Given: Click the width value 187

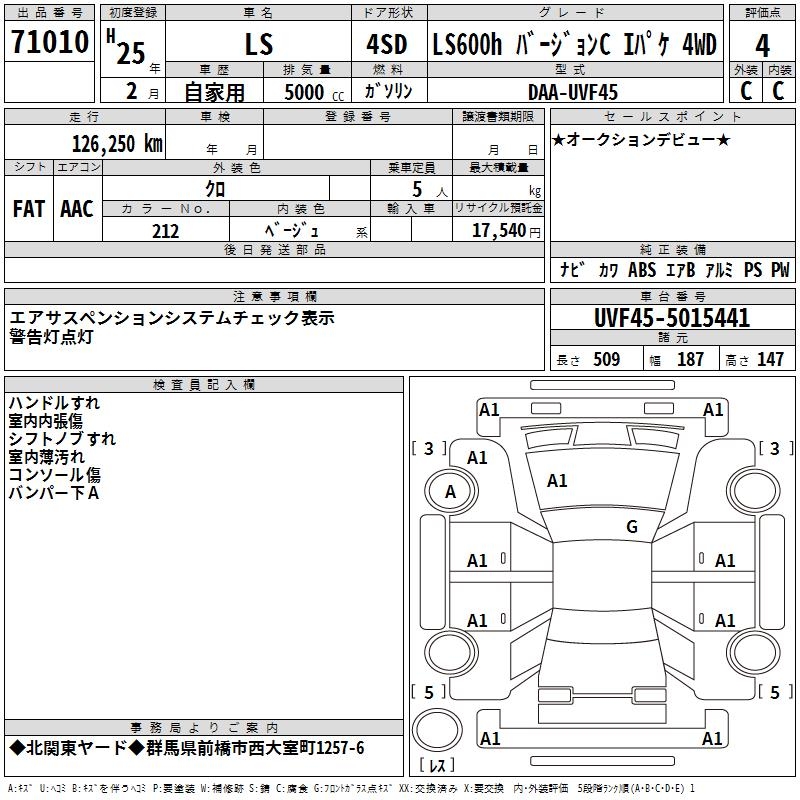Looking at the screenshot, I should point(690,359).
